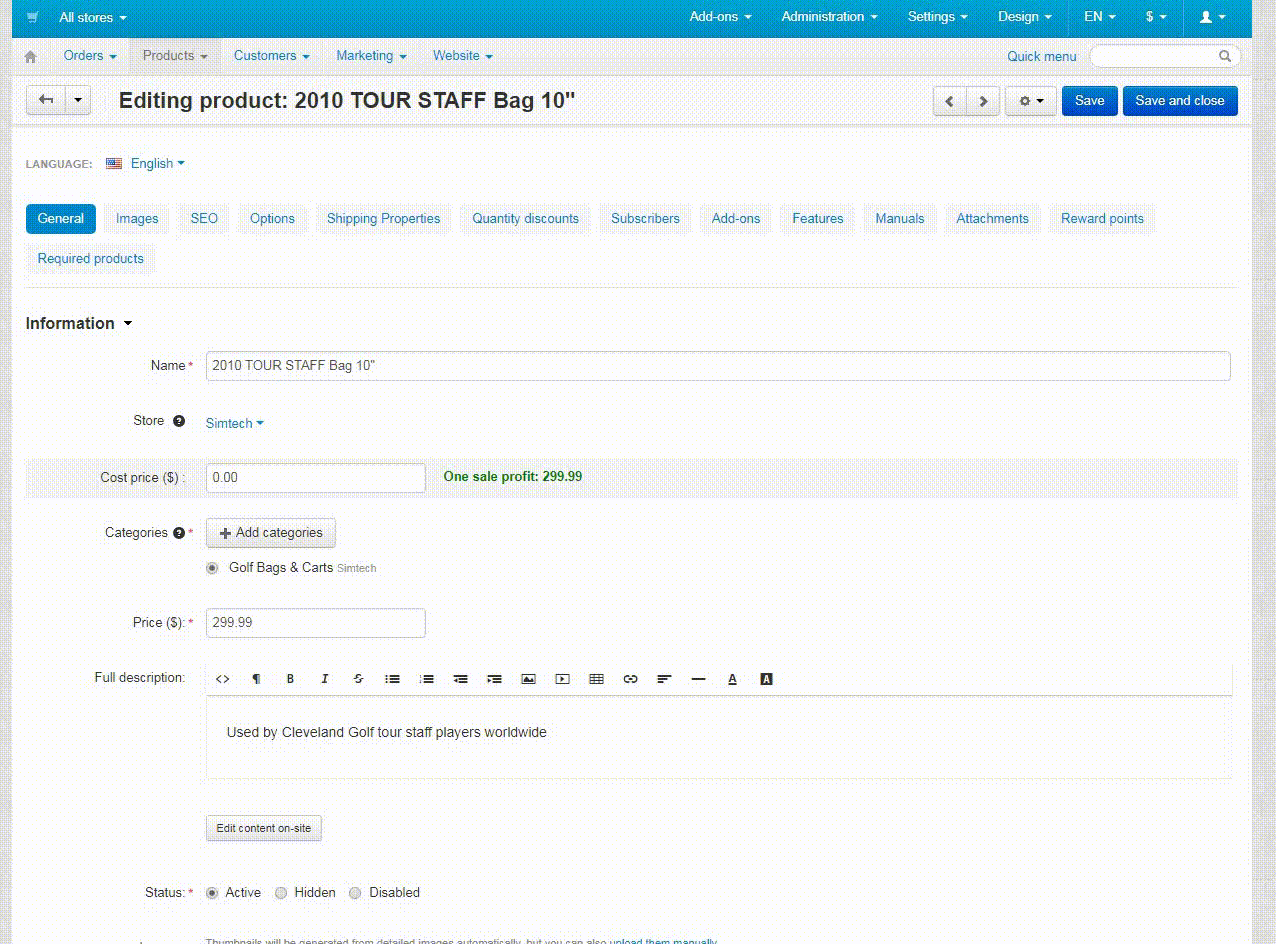
Task: Insert horizontal rule line
Action: [x=698, y=679]
